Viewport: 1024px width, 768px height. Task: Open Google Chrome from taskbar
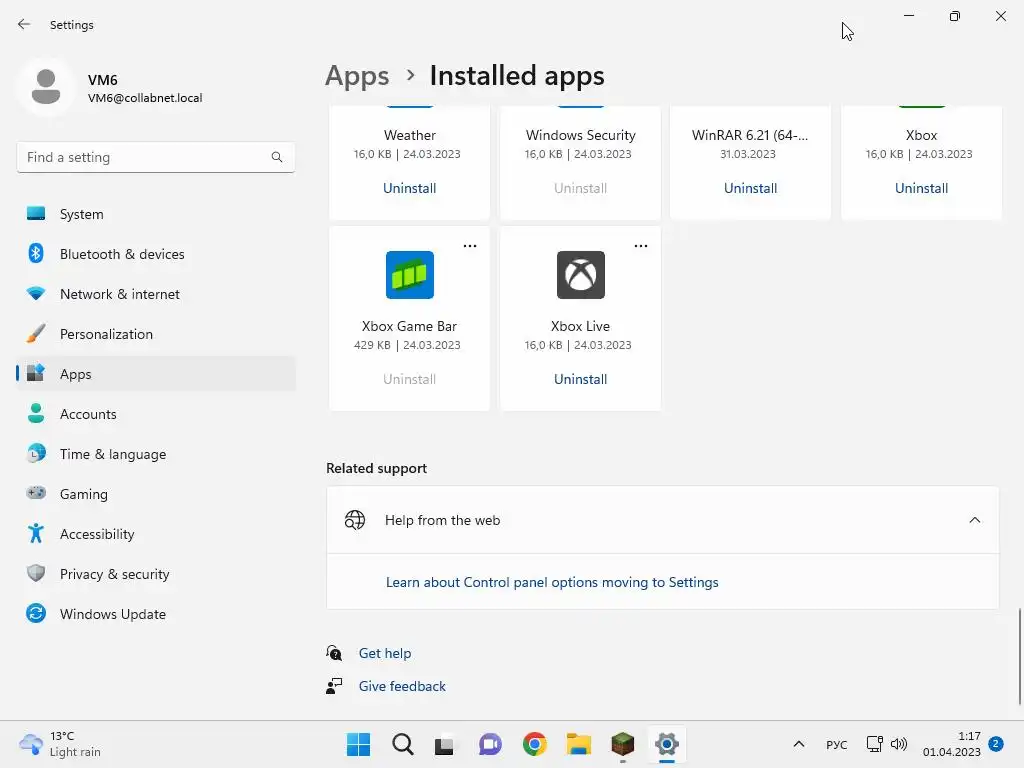(534, 744)
